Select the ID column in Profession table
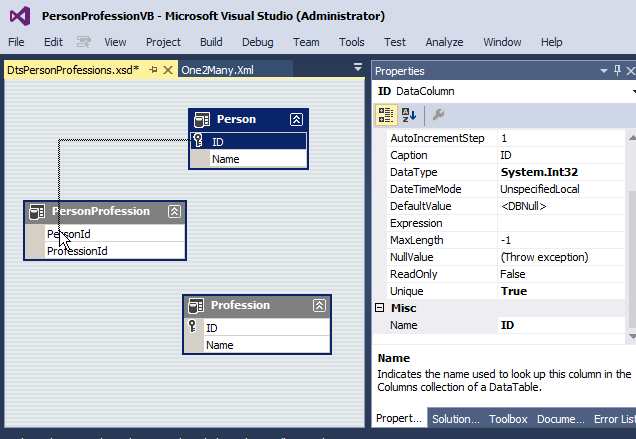Viewport: 636px width, 439px height. tap(257, 327)
